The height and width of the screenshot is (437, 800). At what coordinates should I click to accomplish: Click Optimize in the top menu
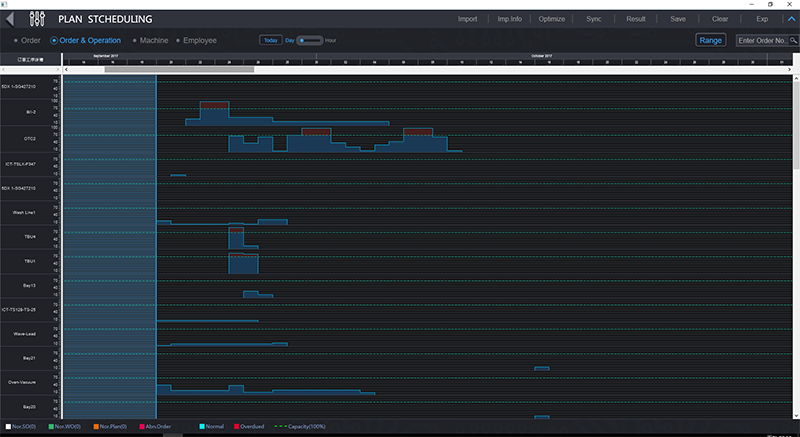[x=551, y=18]
